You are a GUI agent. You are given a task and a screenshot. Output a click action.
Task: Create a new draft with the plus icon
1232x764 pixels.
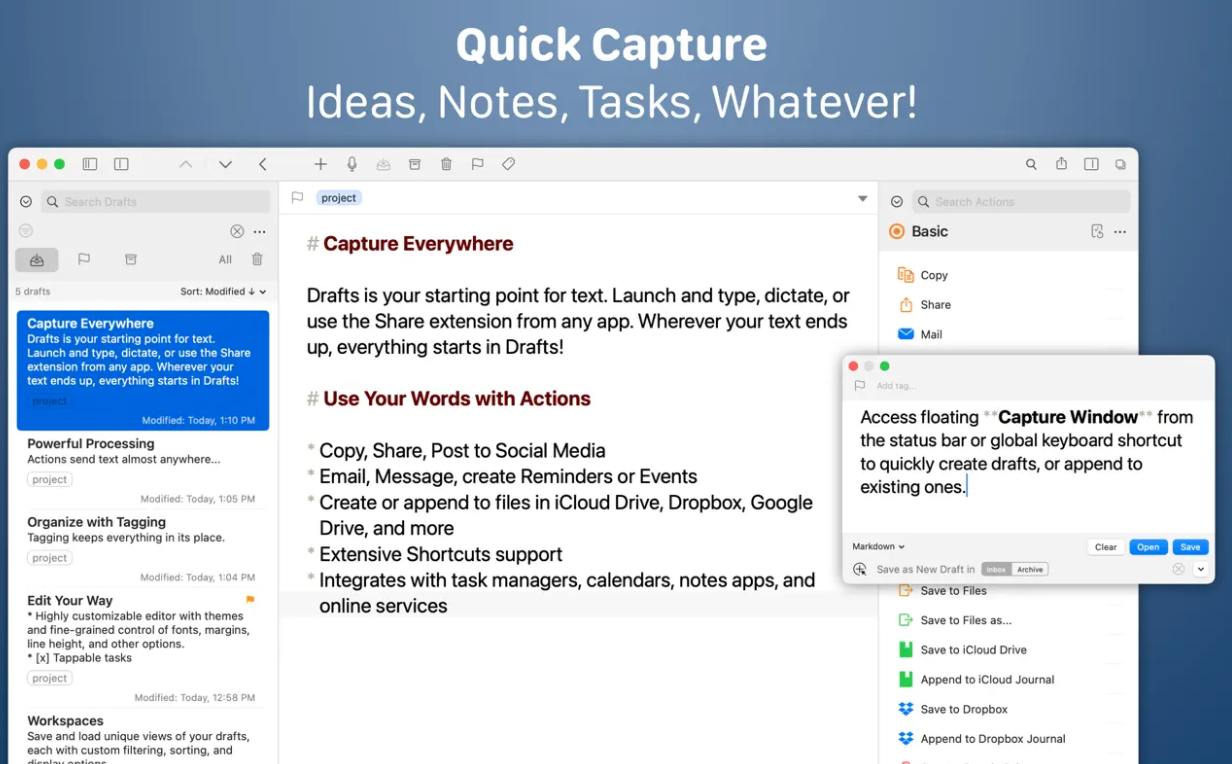(320, 164)
